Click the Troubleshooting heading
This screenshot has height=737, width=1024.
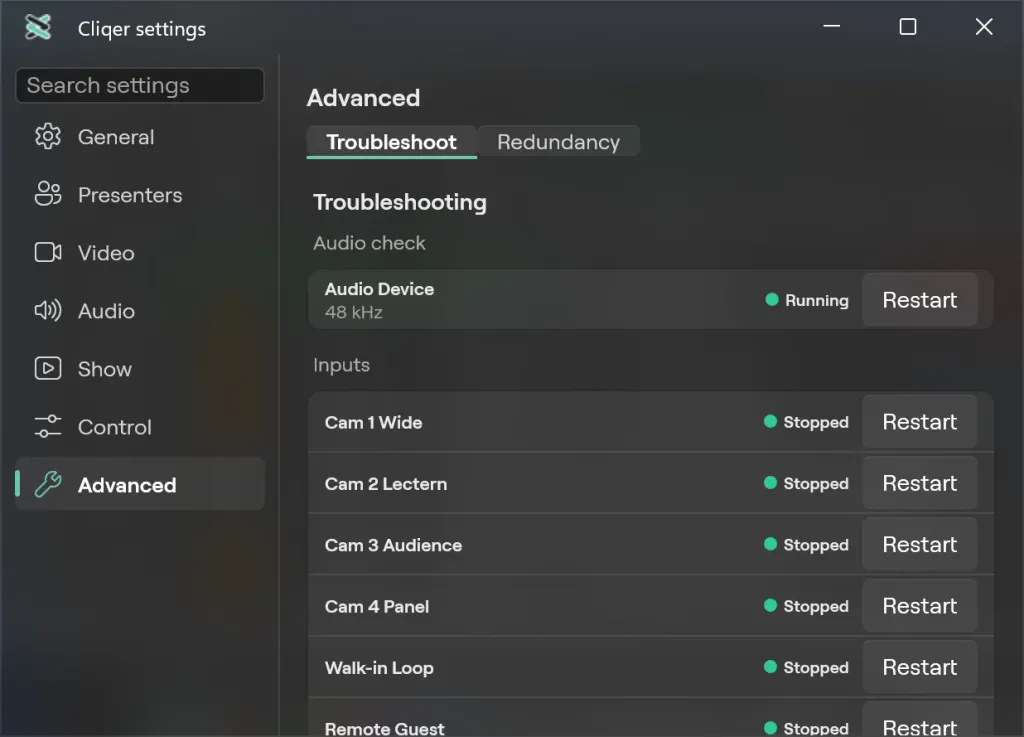coord(400,202)
